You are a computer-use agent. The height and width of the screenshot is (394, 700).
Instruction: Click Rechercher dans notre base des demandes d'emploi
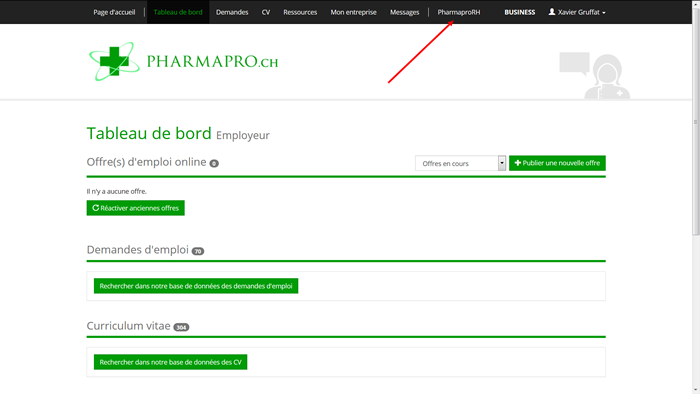(x=196, y=286)
